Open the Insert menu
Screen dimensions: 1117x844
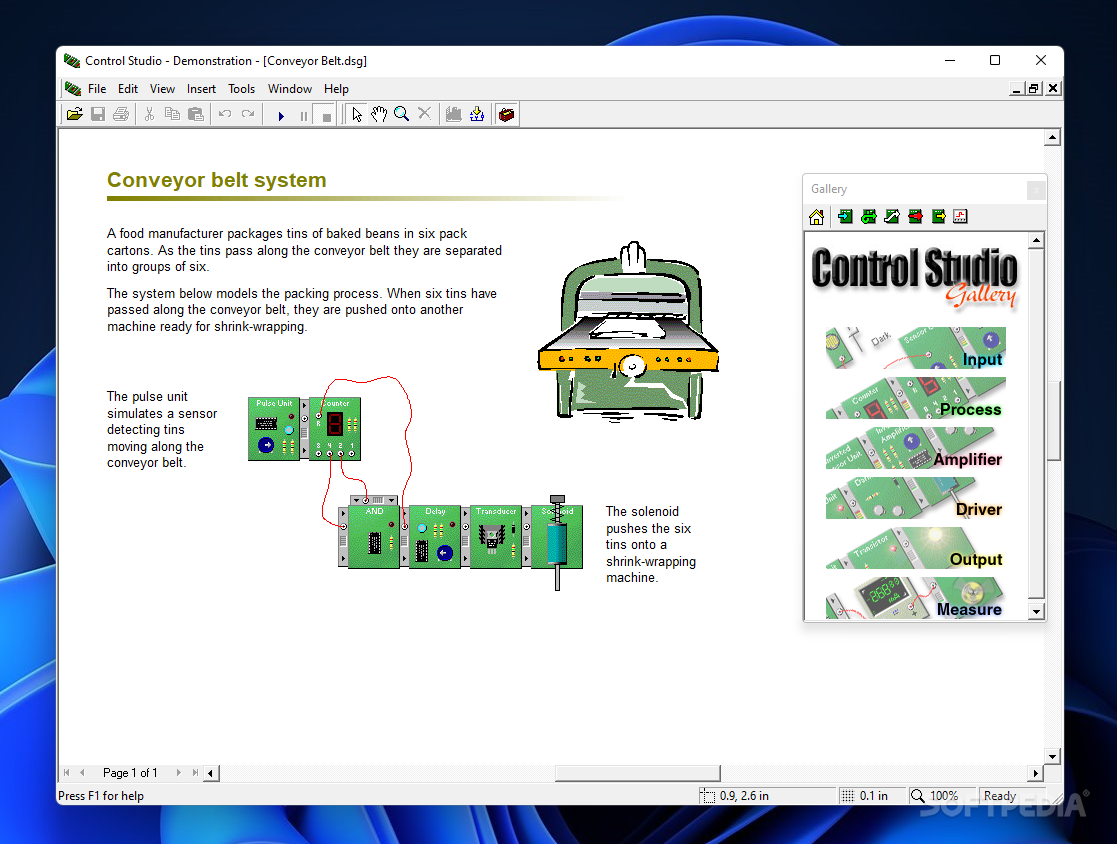coord(201,89)
